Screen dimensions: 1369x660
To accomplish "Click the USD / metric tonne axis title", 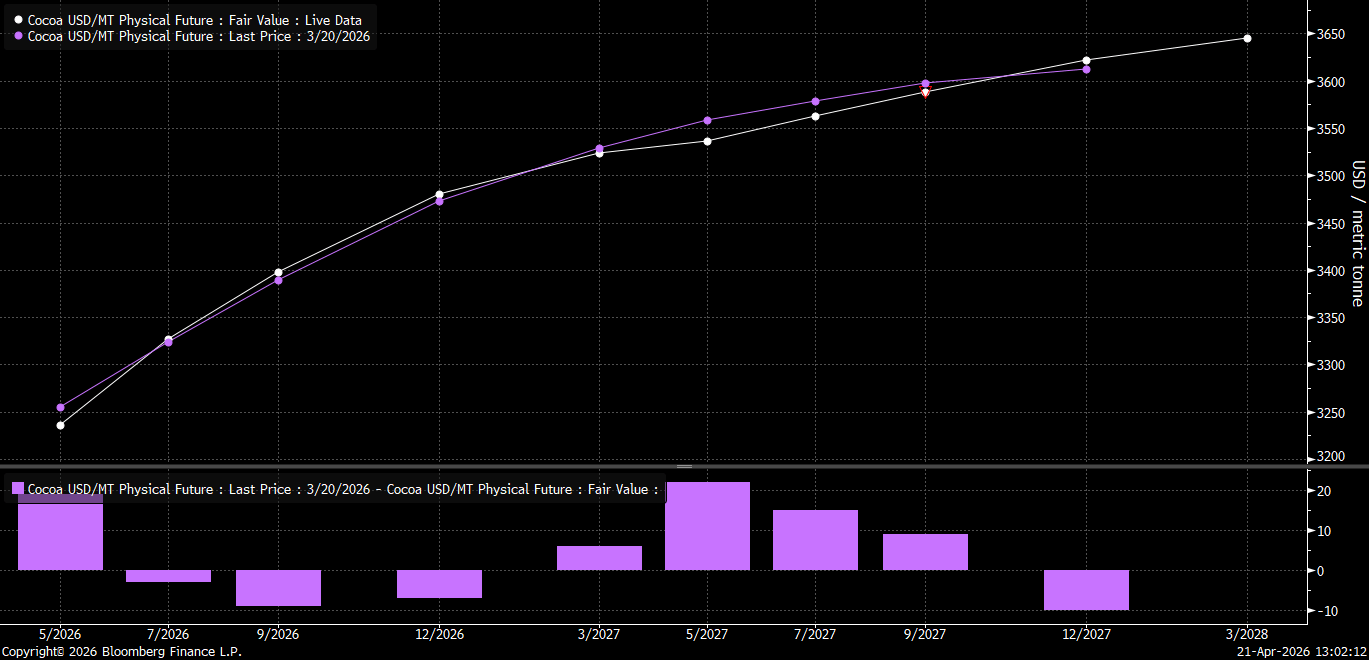I will click(1357, 232).
